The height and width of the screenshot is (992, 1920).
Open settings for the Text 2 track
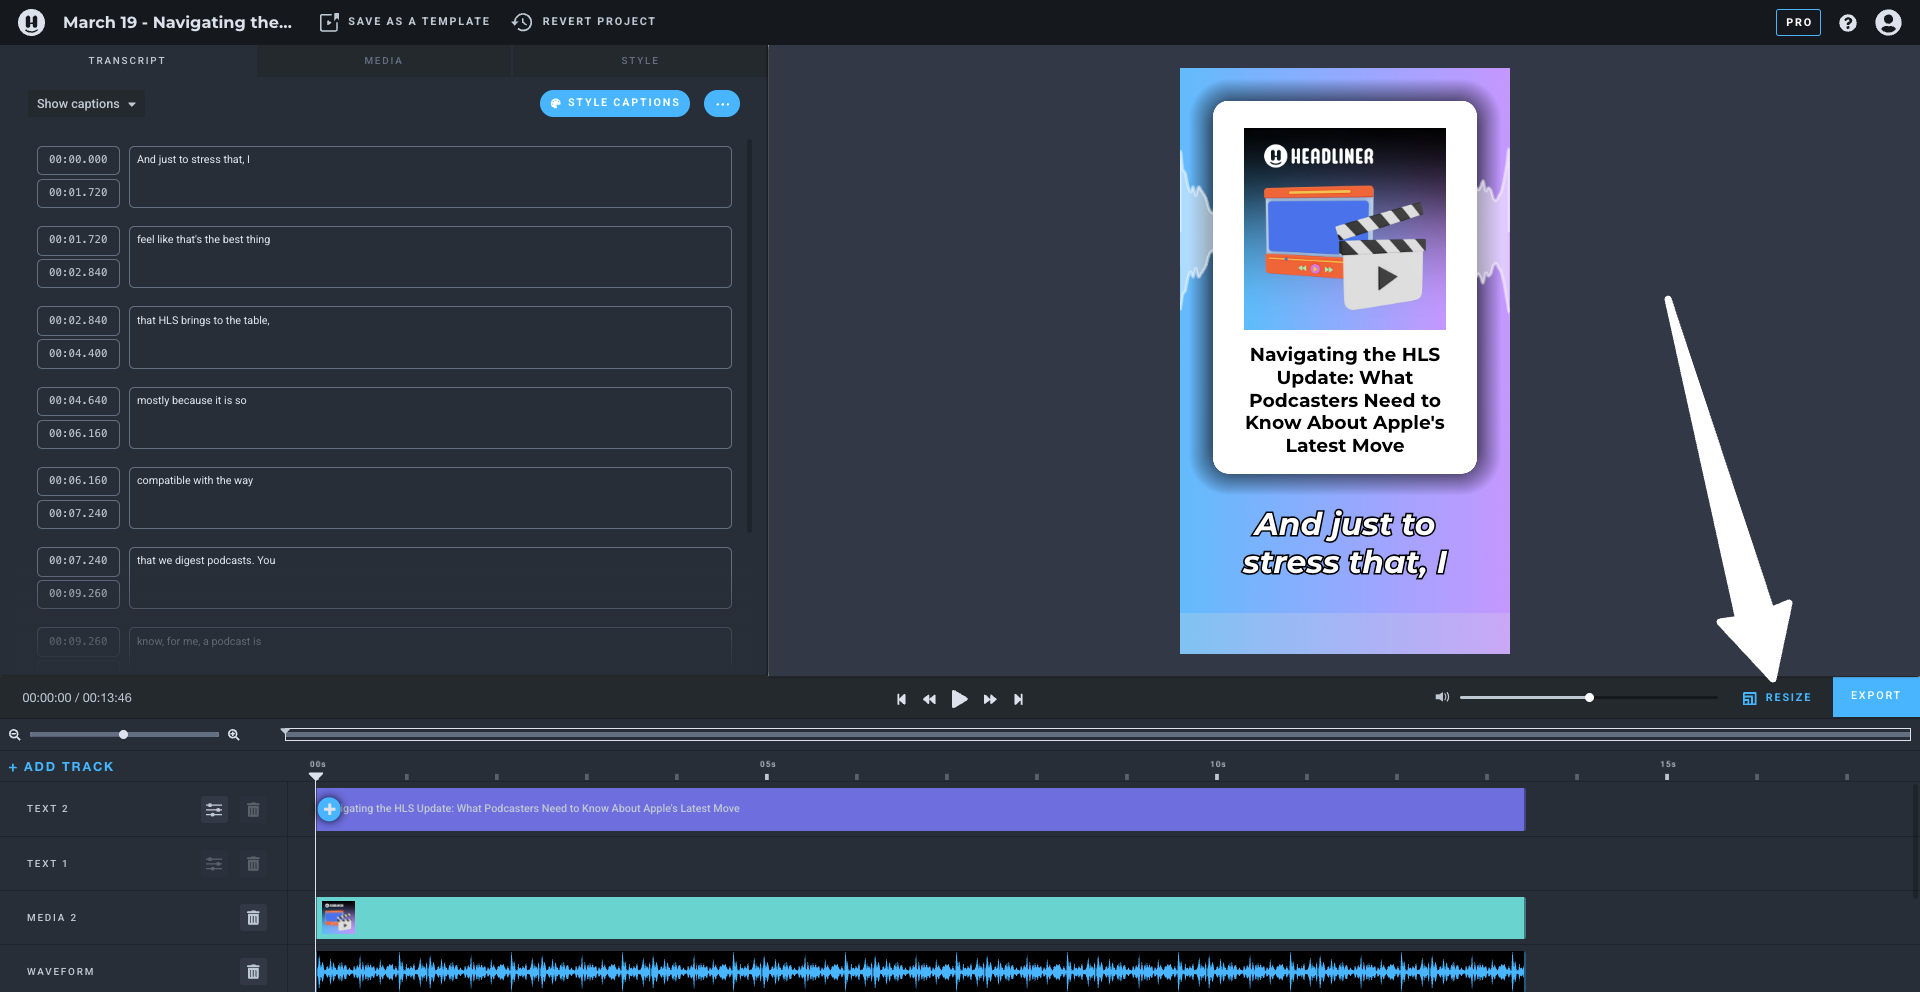[214, 809]
